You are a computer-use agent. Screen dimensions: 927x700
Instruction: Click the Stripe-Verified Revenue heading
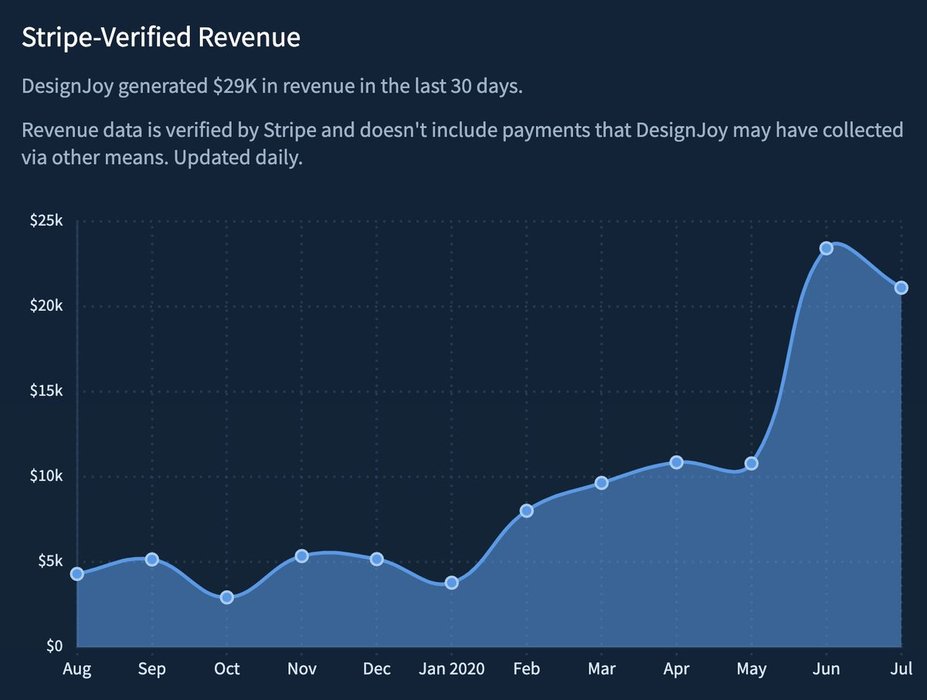coord(161,37)
